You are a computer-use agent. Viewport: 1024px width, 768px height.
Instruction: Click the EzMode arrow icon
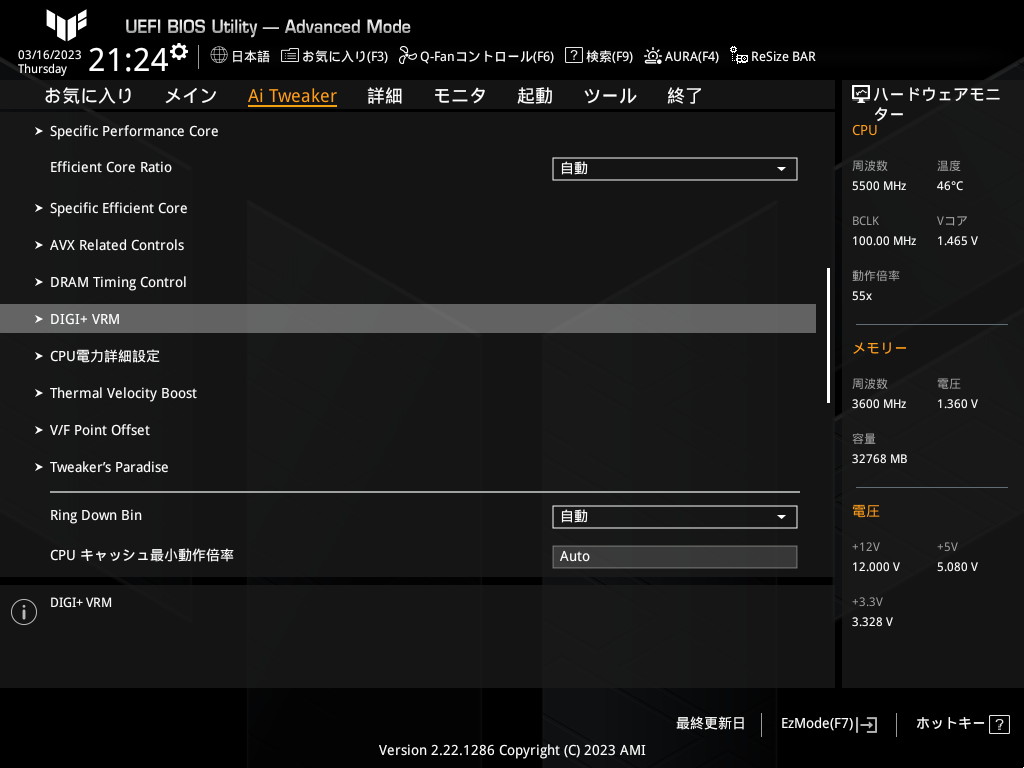(867, 724)
